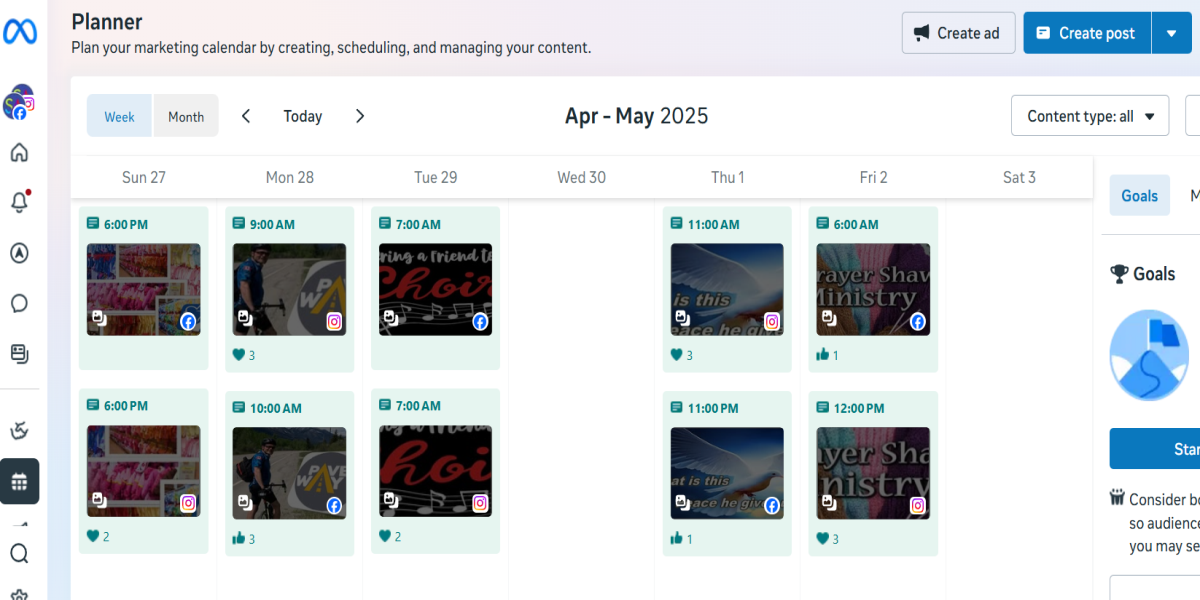Select the Planner calendar icon in sidebar
1200x600 pixels.
(x=19, y=481)
